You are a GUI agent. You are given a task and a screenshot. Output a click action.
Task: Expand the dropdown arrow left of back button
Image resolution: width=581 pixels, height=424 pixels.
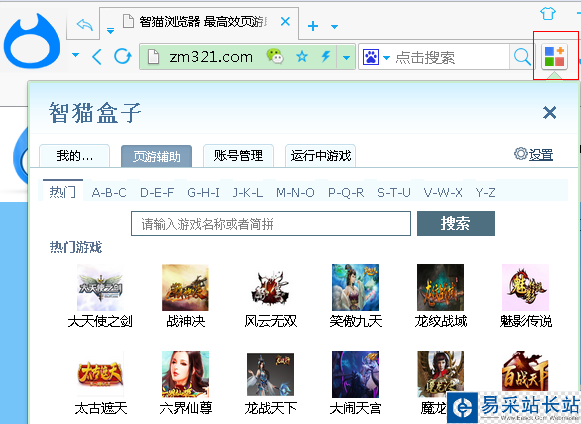pos(76,55)
